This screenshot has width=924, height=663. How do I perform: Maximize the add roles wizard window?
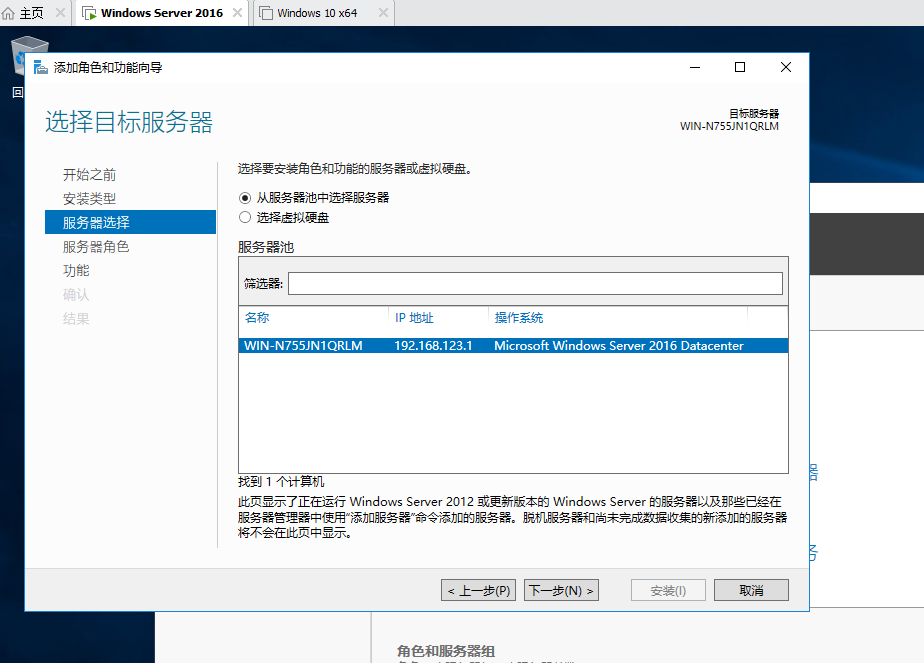(x=740, y=67)
